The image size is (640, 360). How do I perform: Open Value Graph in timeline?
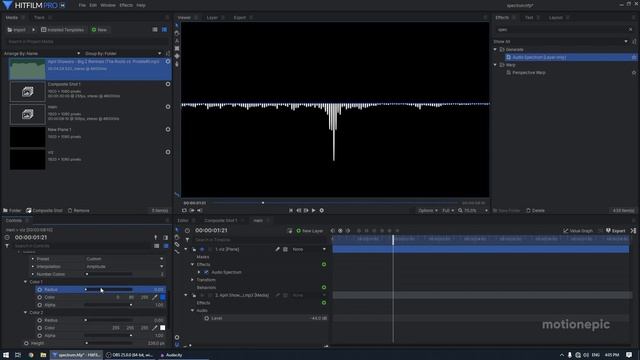pos(578,231)
